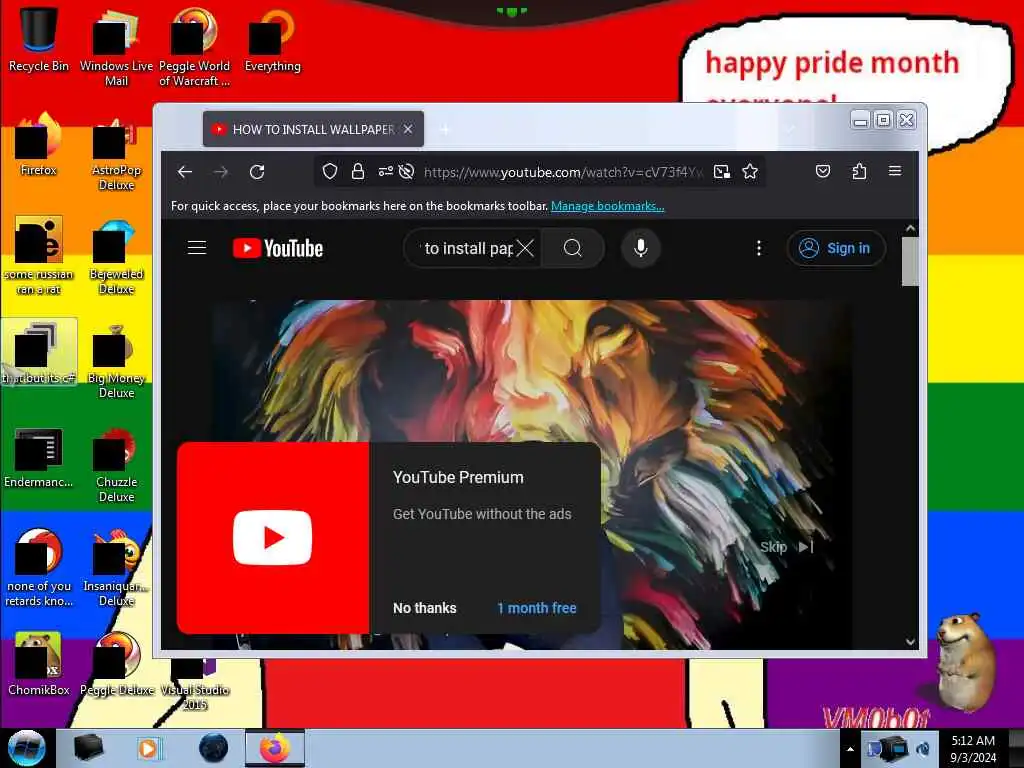
Task: Show hidden system tray icons
Action: pos(850,749)
